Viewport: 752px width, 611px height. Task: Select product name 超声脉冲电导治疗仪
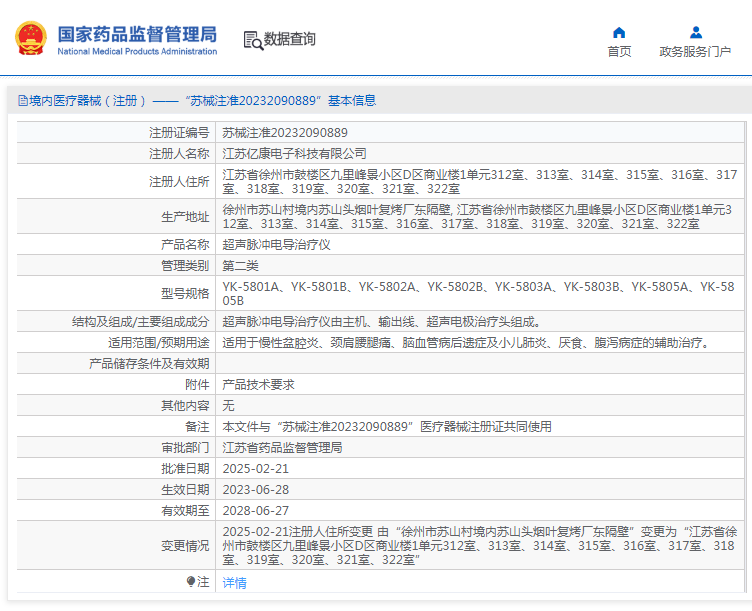[276, 245]
